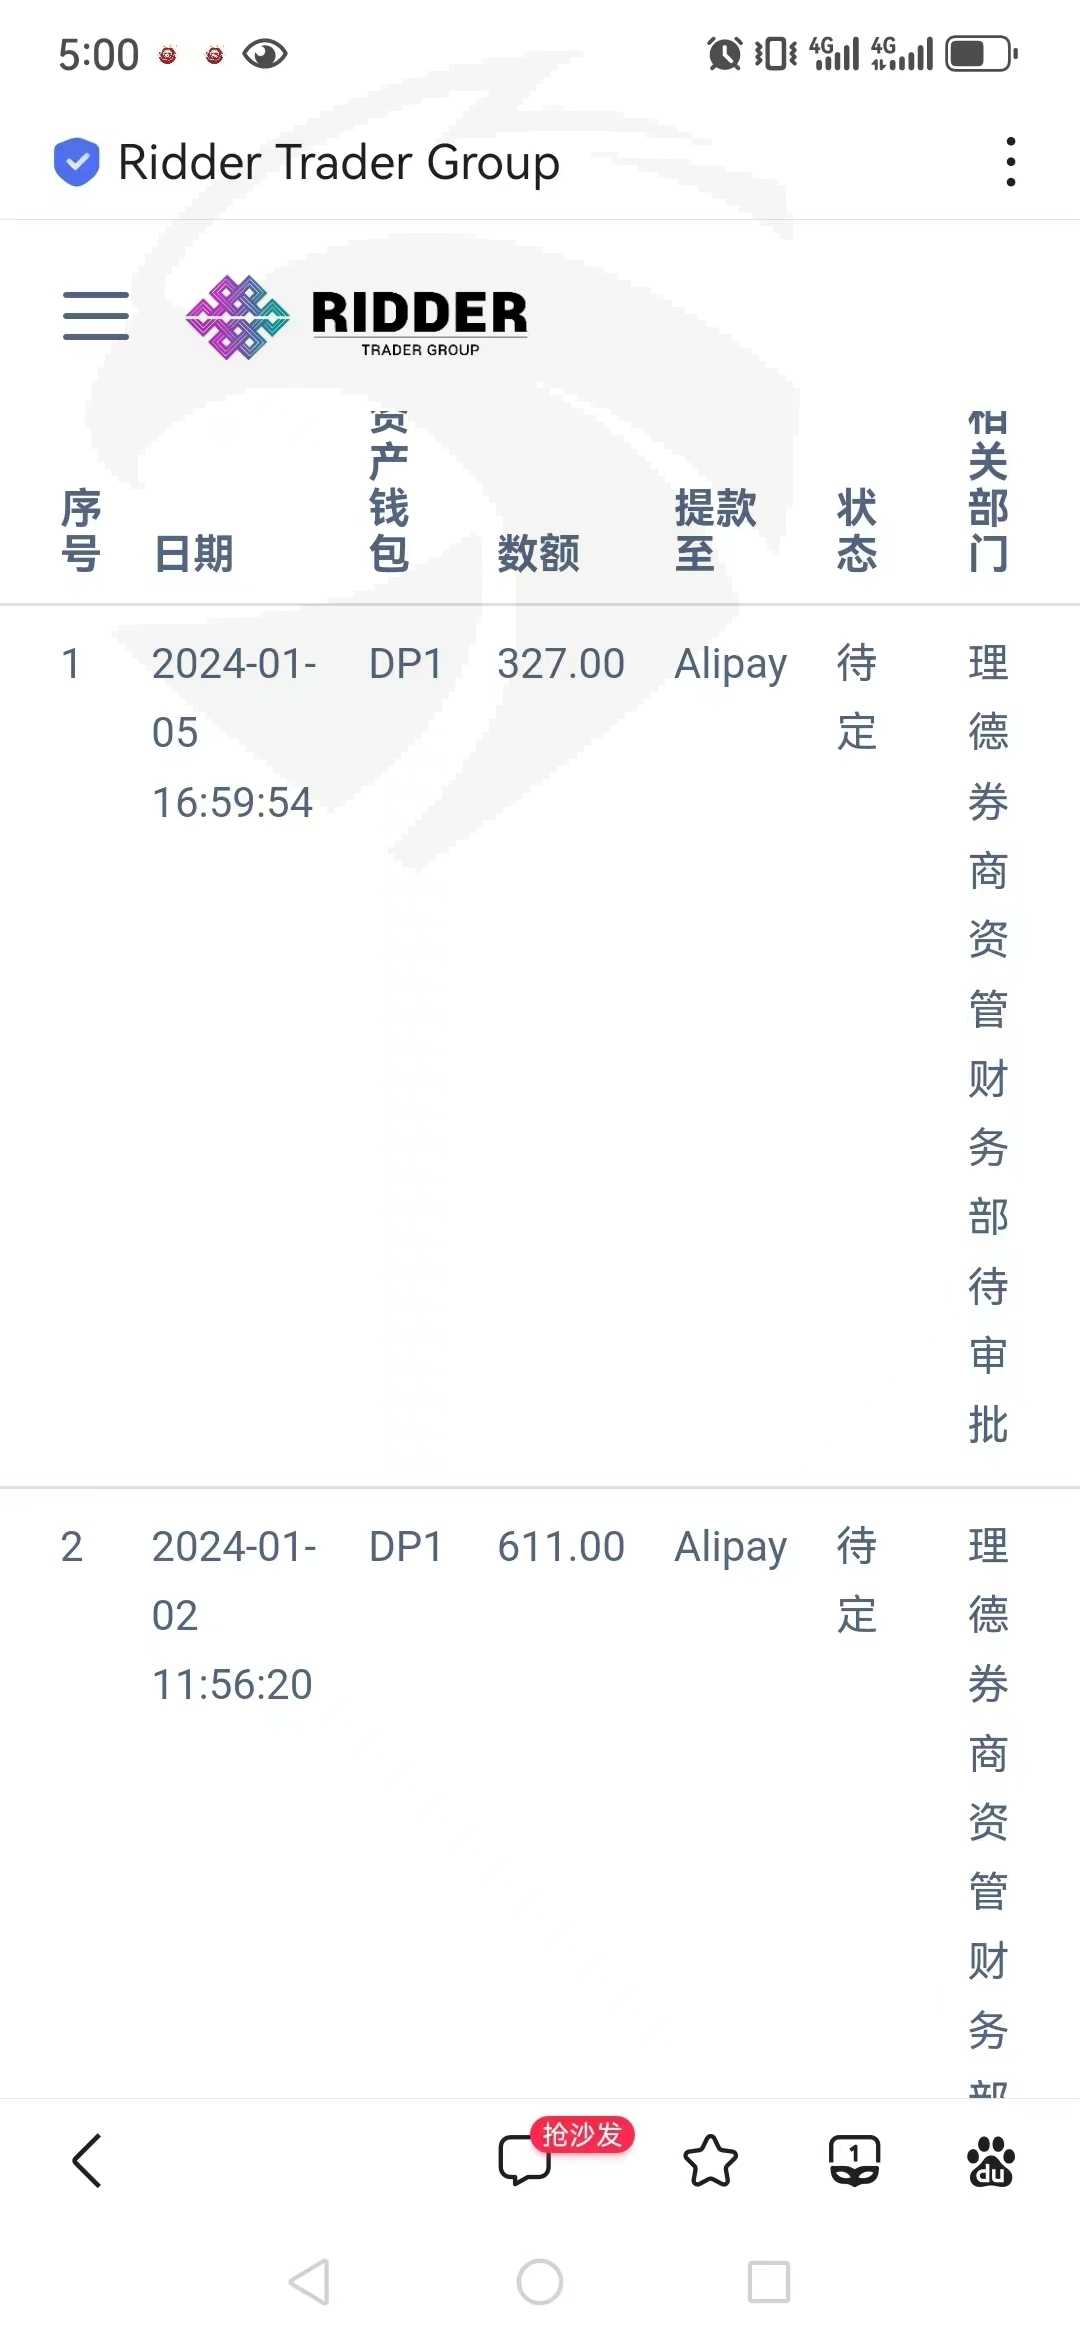Open the comments bubble icon
Image resolution: width=1080 pixels, height=2340 pixels.
(525, 2161)
